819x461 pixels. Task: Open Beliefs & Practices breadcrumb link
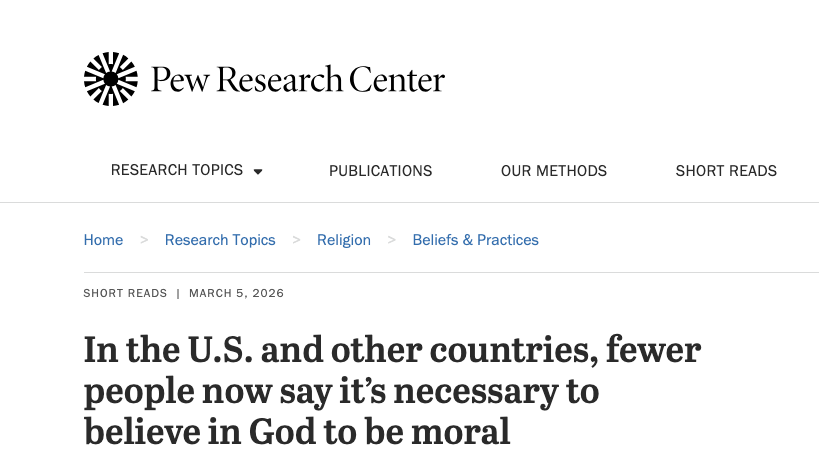(x=475, y=240)
